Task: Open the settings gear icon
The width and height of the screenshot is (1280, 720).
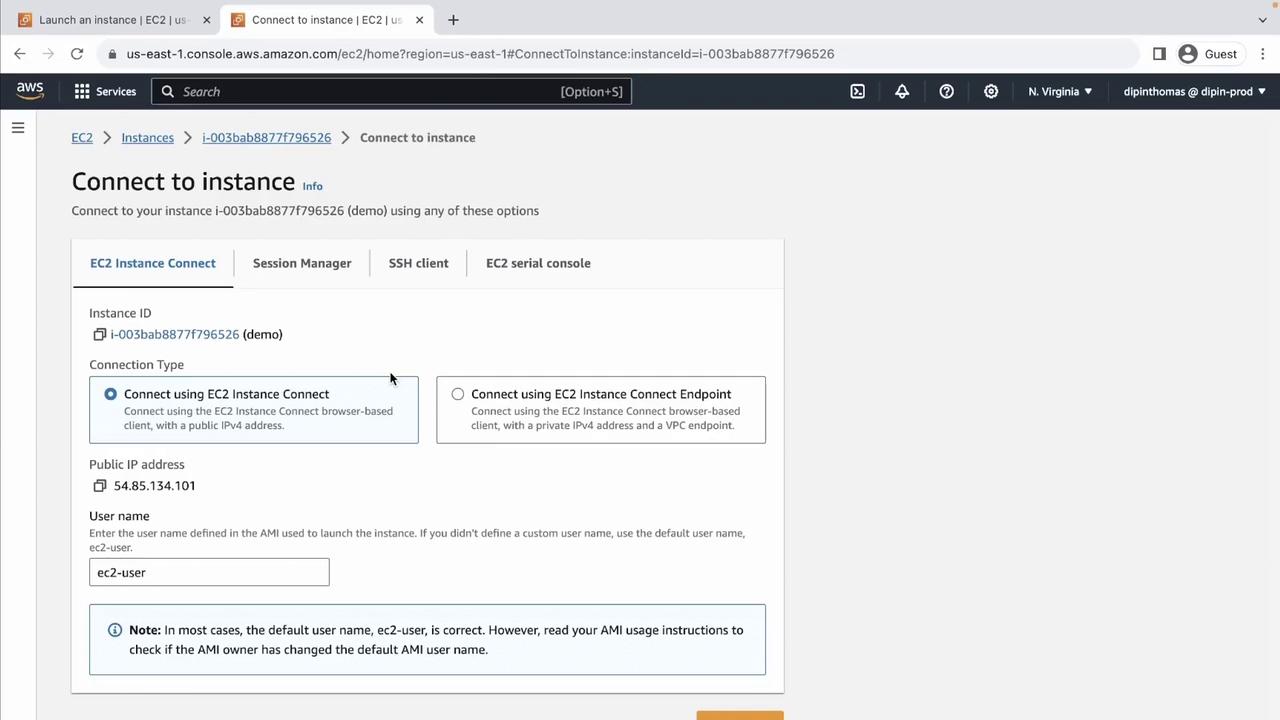Action: click(x=991, y=91)
